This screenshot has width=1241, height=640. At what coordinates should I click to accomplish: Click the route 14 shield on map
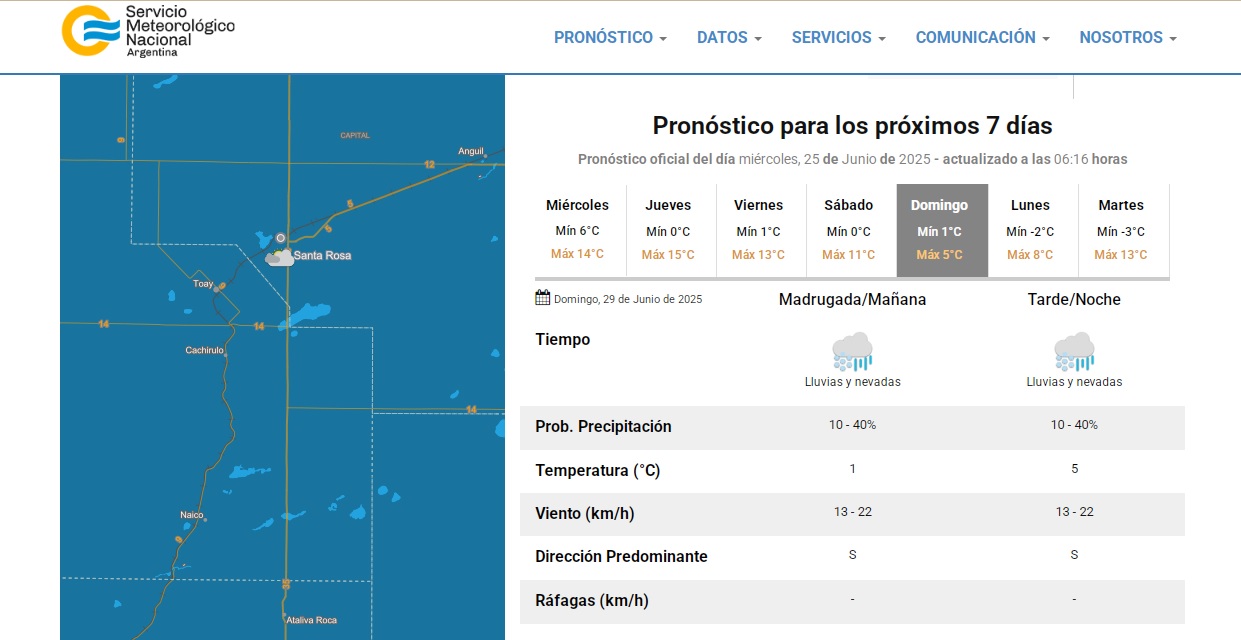tap(258, 327)
